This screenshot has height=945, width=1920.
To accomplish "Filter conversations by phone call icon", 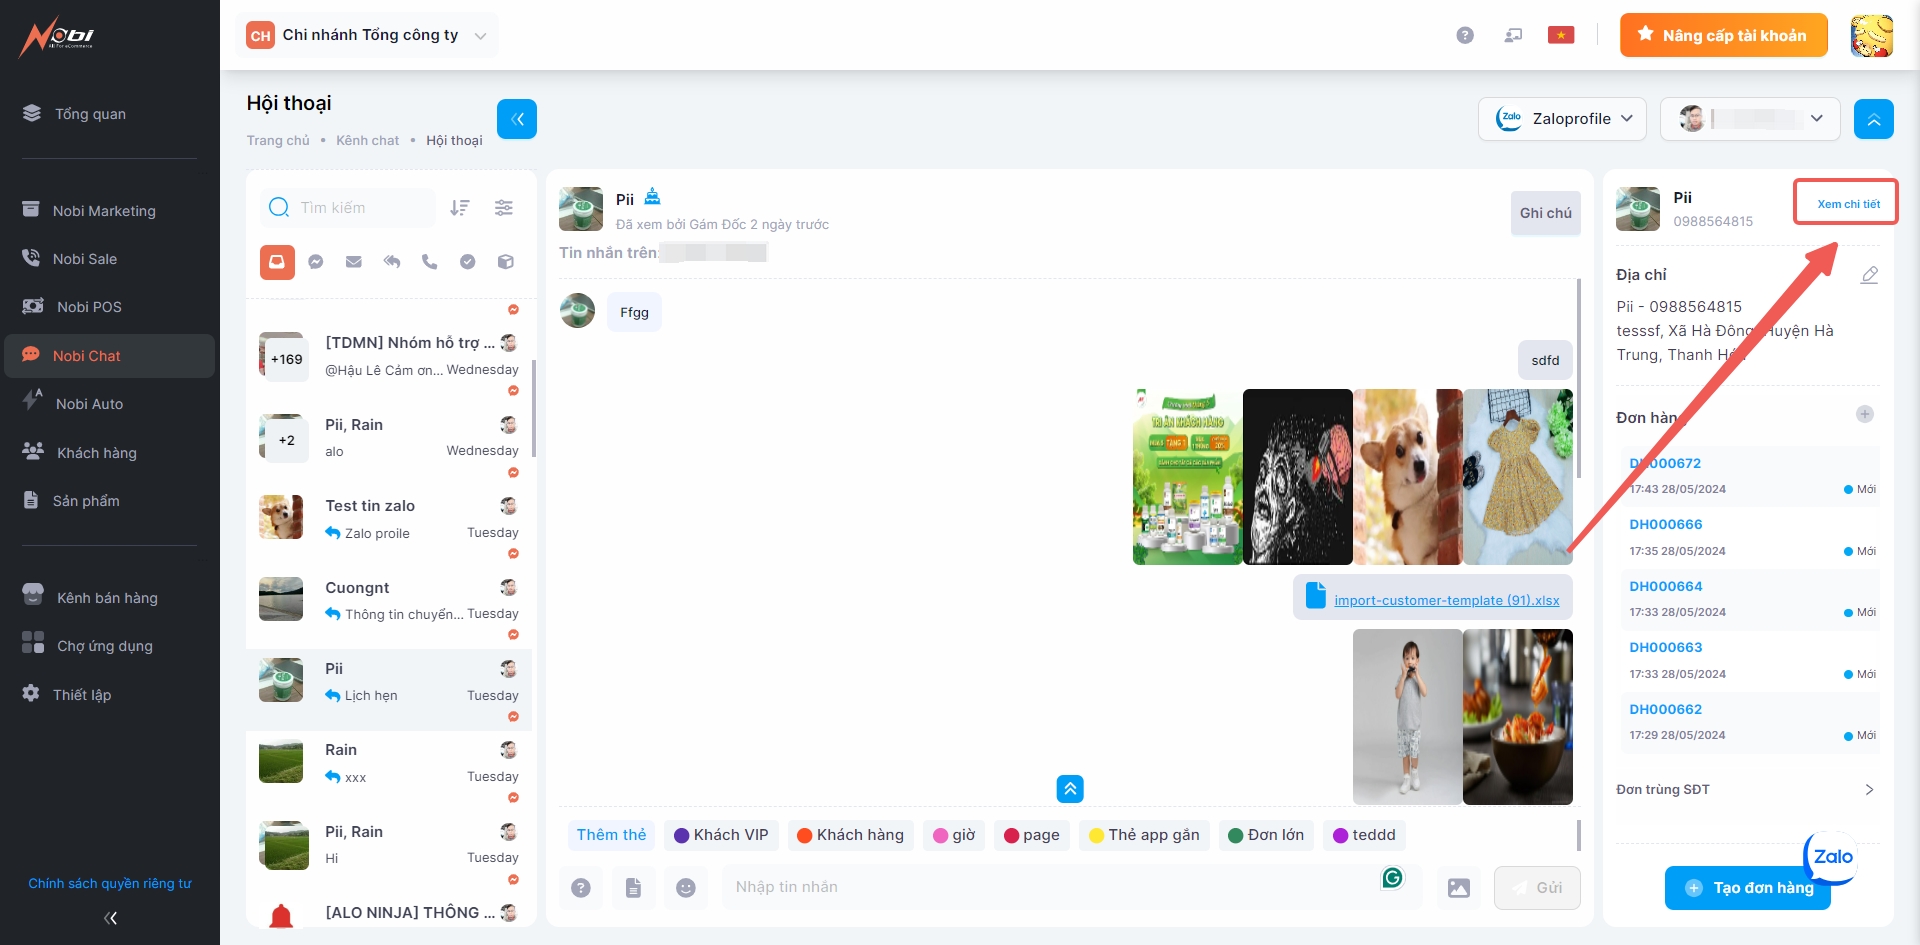I will tap(430, 262).
